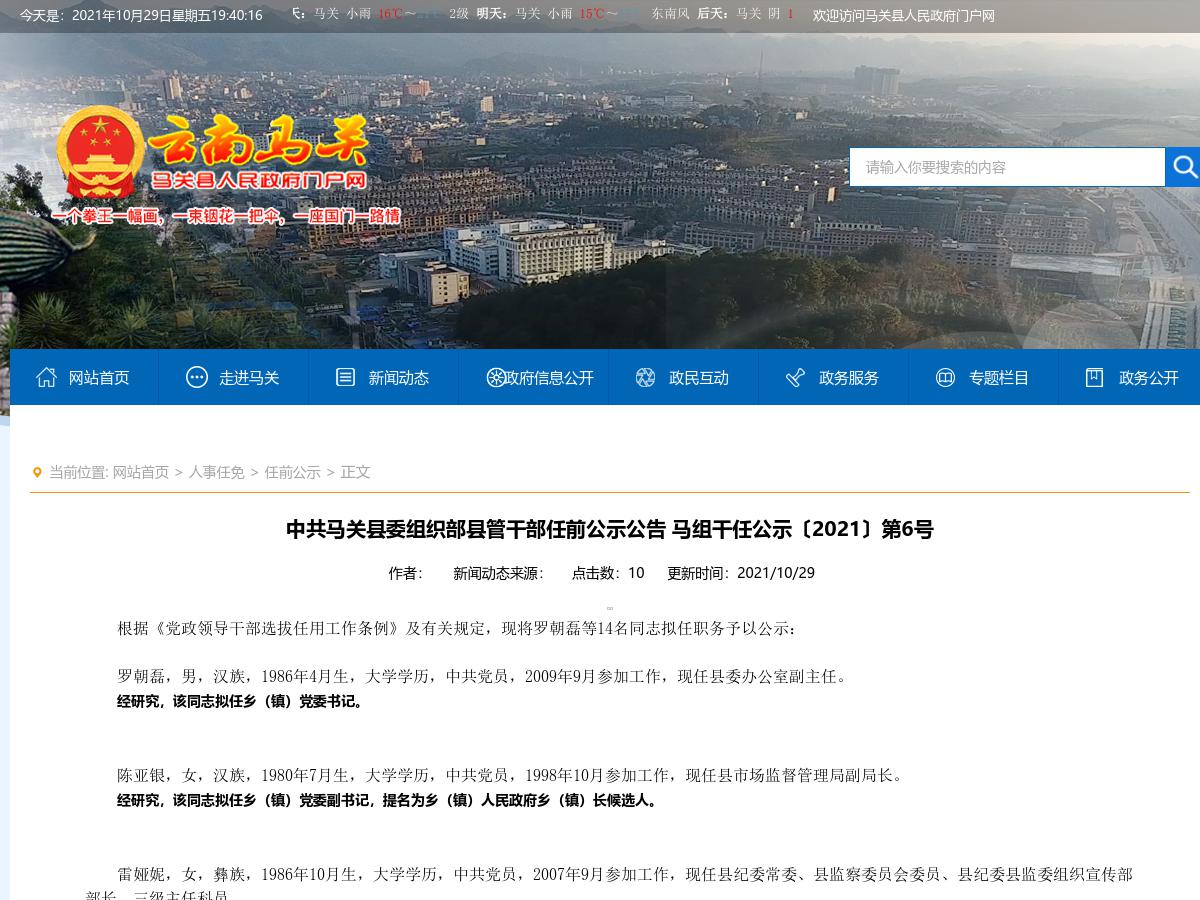Click the aperture icon beside 政民互动
Screen dimensions: 1200x900
pos(645,377)
